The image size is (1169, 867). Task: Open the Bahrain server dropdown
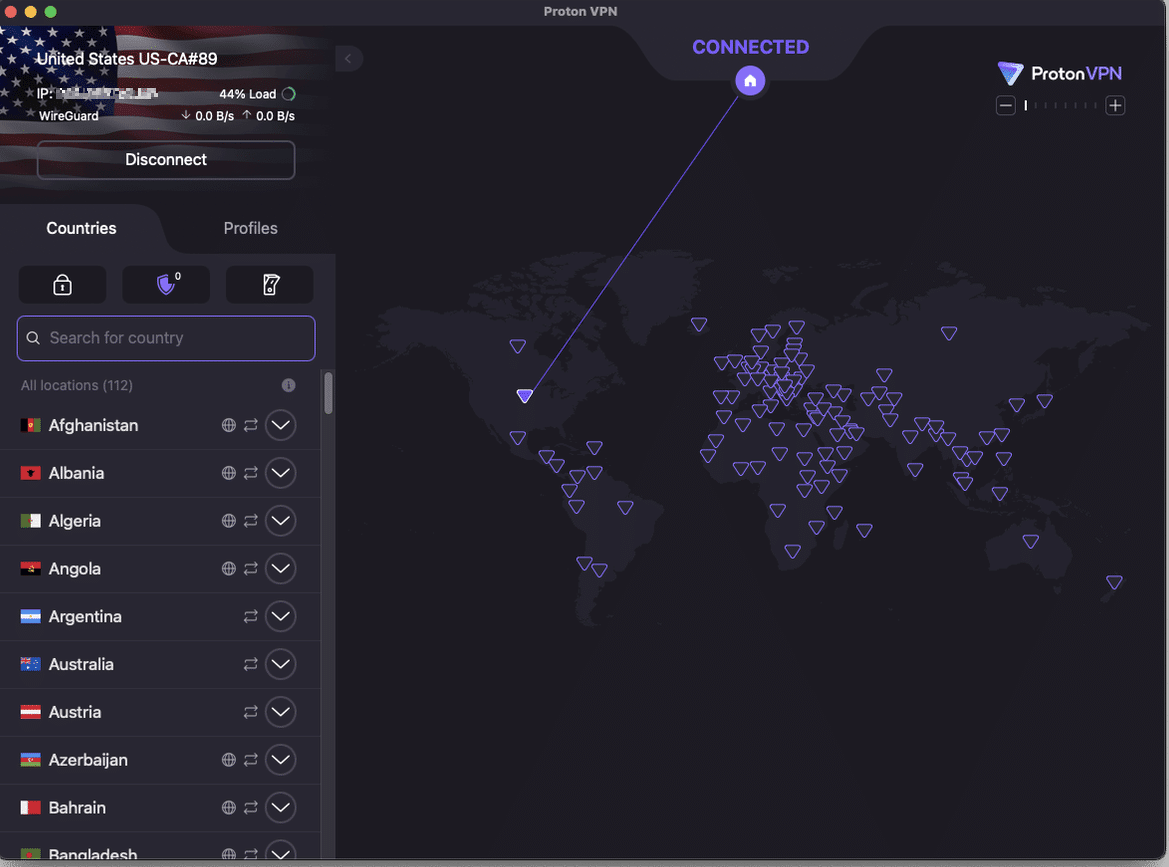click(280, 807)
